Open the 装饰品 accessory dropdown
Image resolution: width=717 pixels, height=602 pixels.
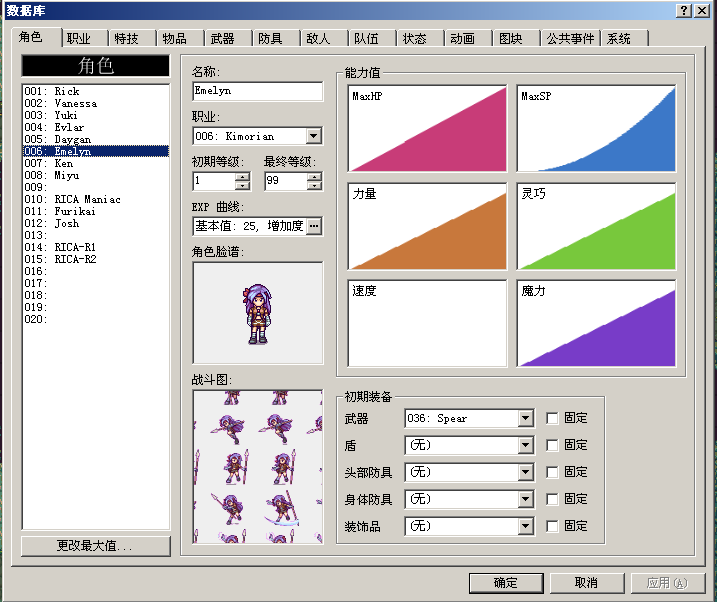coord(525,526)
